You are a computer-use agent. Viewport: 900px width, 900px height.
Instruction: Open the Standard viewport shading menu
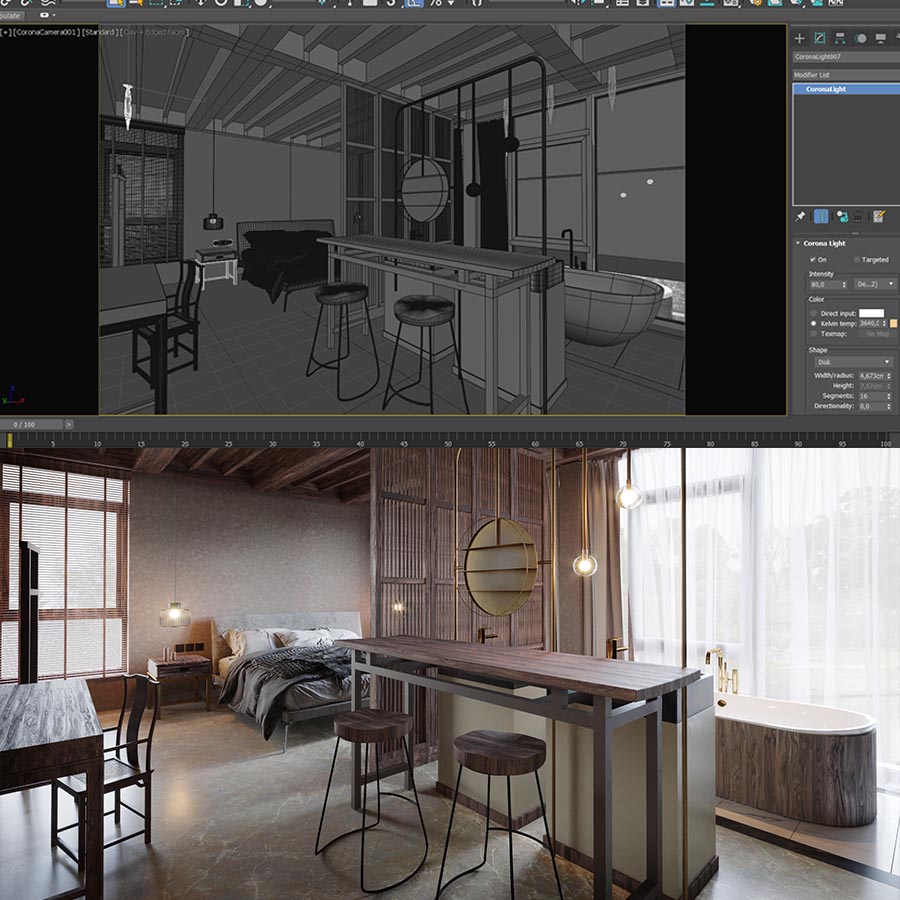pyautogui.click(x=100, y=32)
